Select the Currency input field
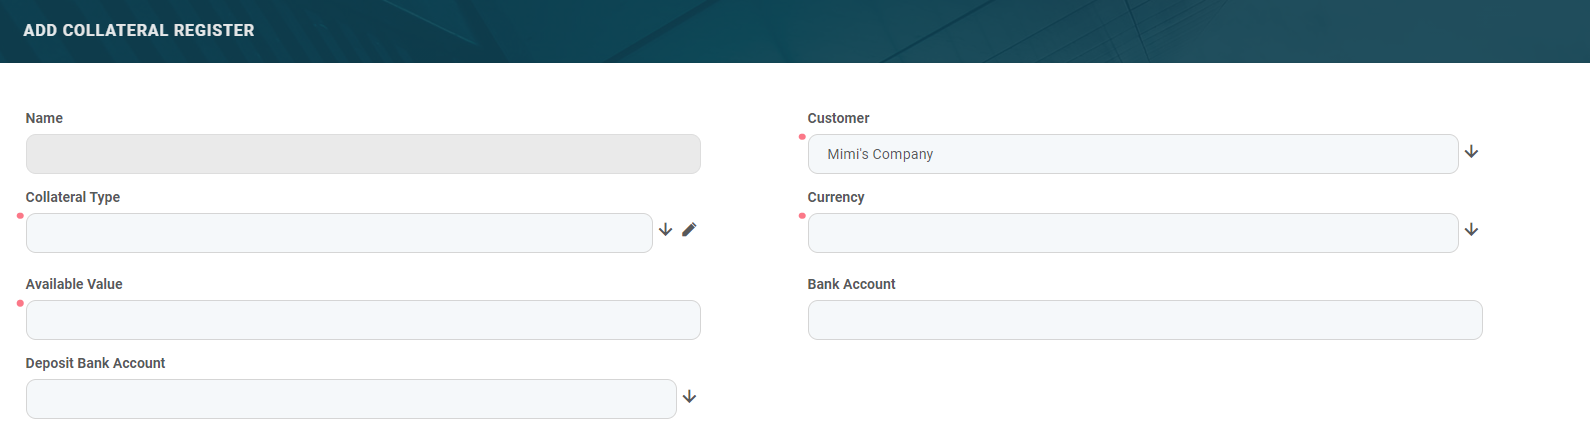 (1132, 233)
